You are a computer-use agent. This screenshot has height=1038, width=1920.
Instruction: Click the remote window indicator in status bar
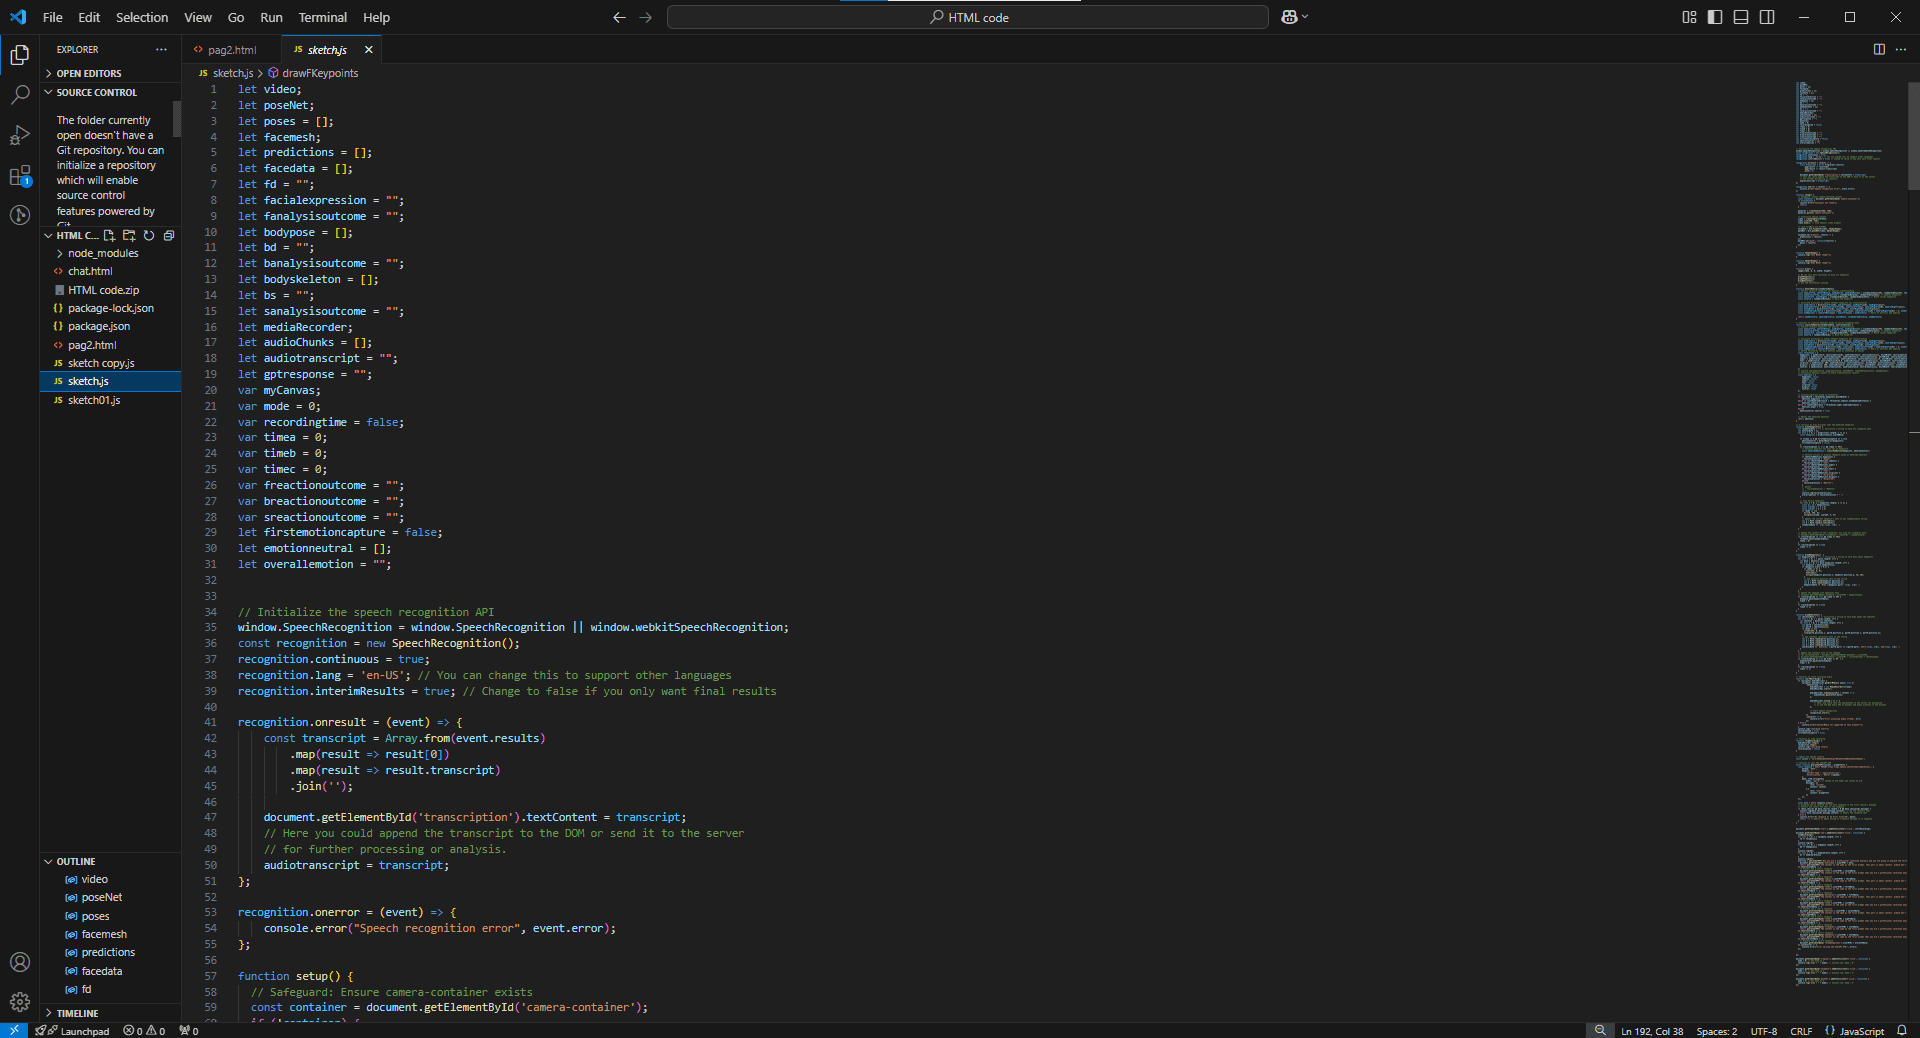pos(14,1030)
